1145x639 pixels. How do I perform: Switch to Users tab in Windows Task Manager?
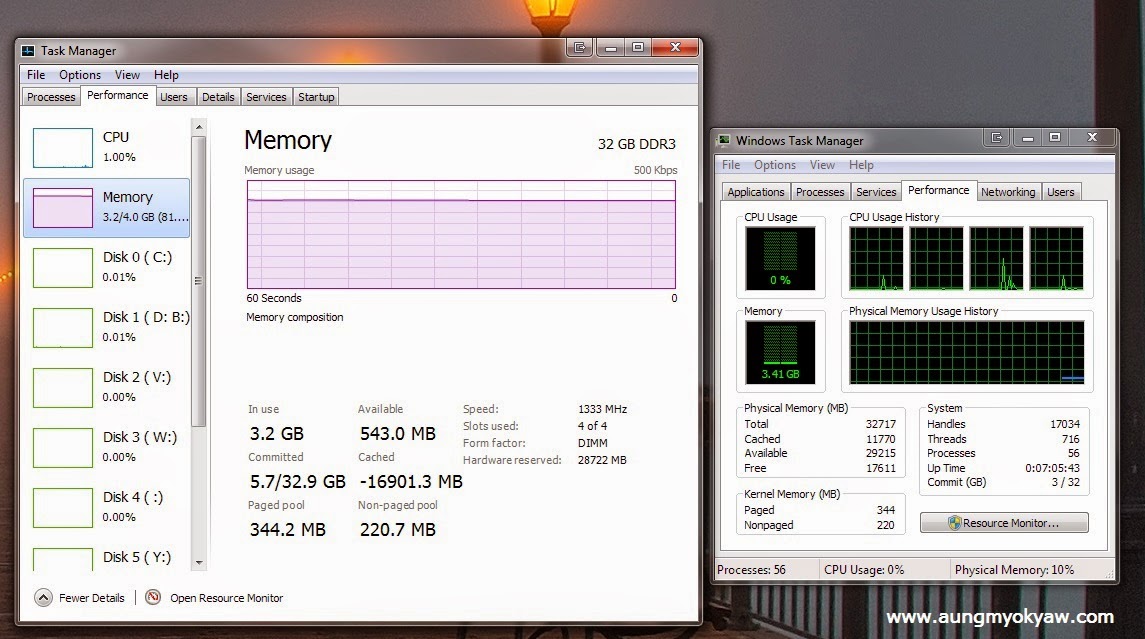1060,192
